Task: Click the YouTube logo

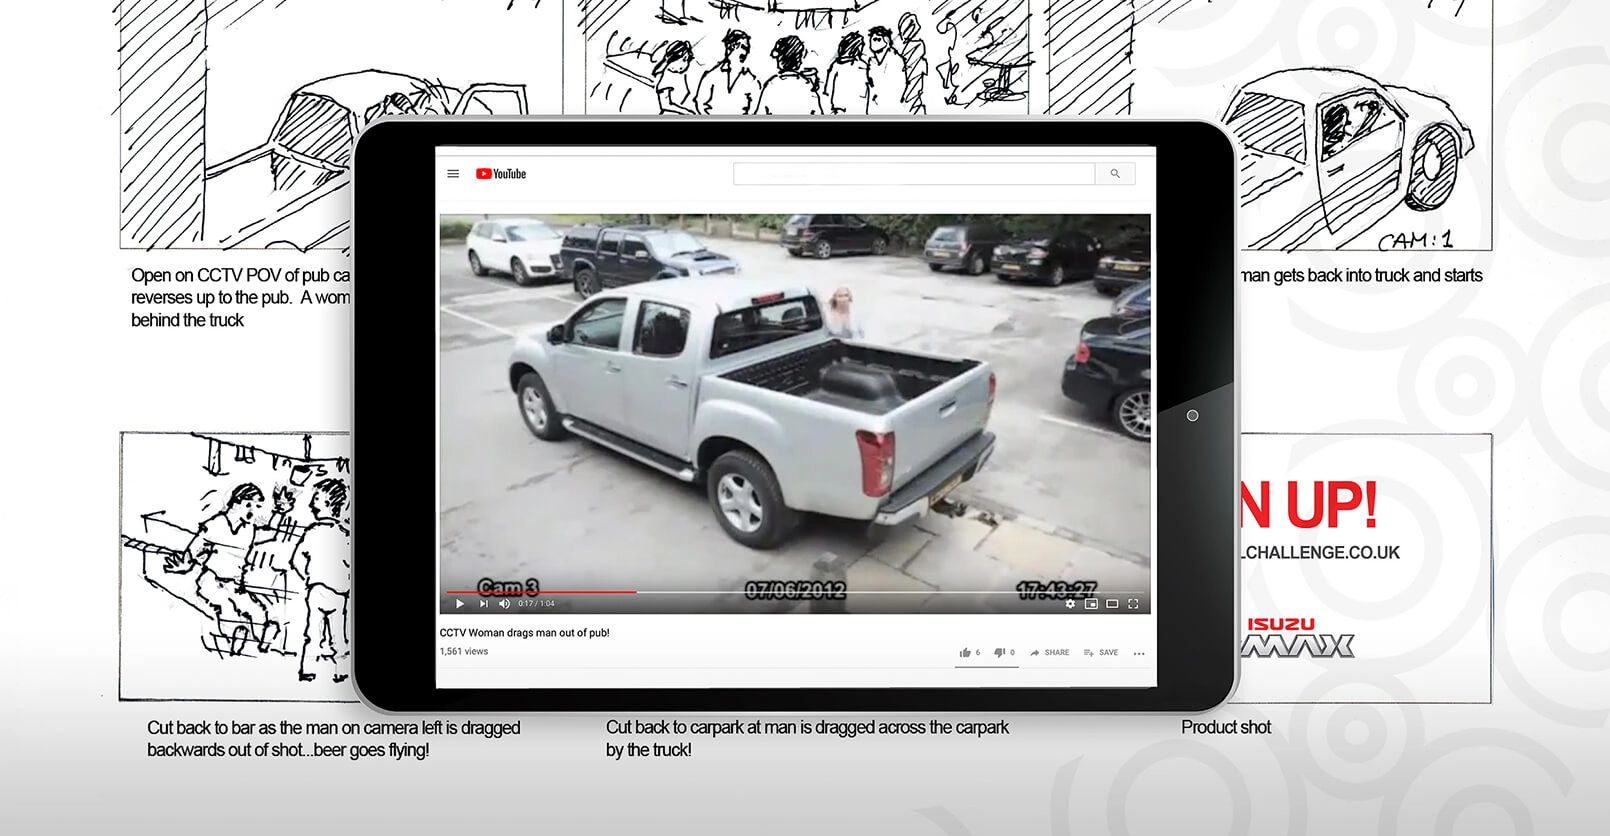Action: [x=501, y=174]
